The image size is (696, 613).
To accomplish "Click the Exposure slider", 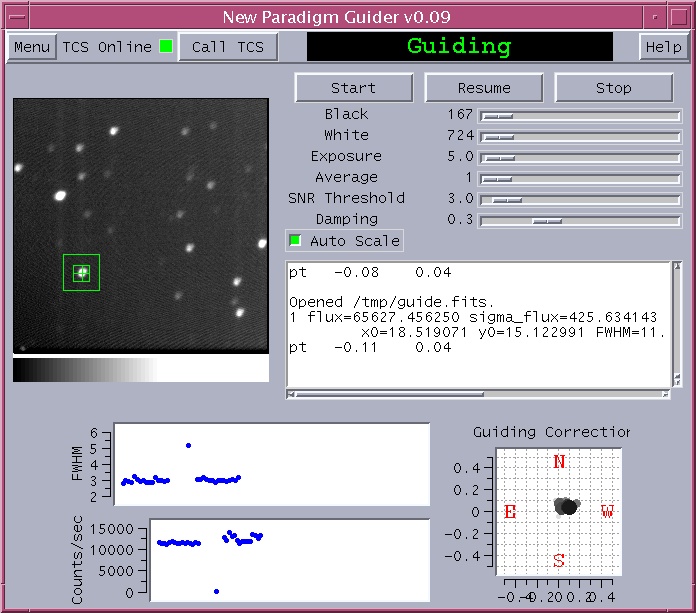I will [498, 158].
